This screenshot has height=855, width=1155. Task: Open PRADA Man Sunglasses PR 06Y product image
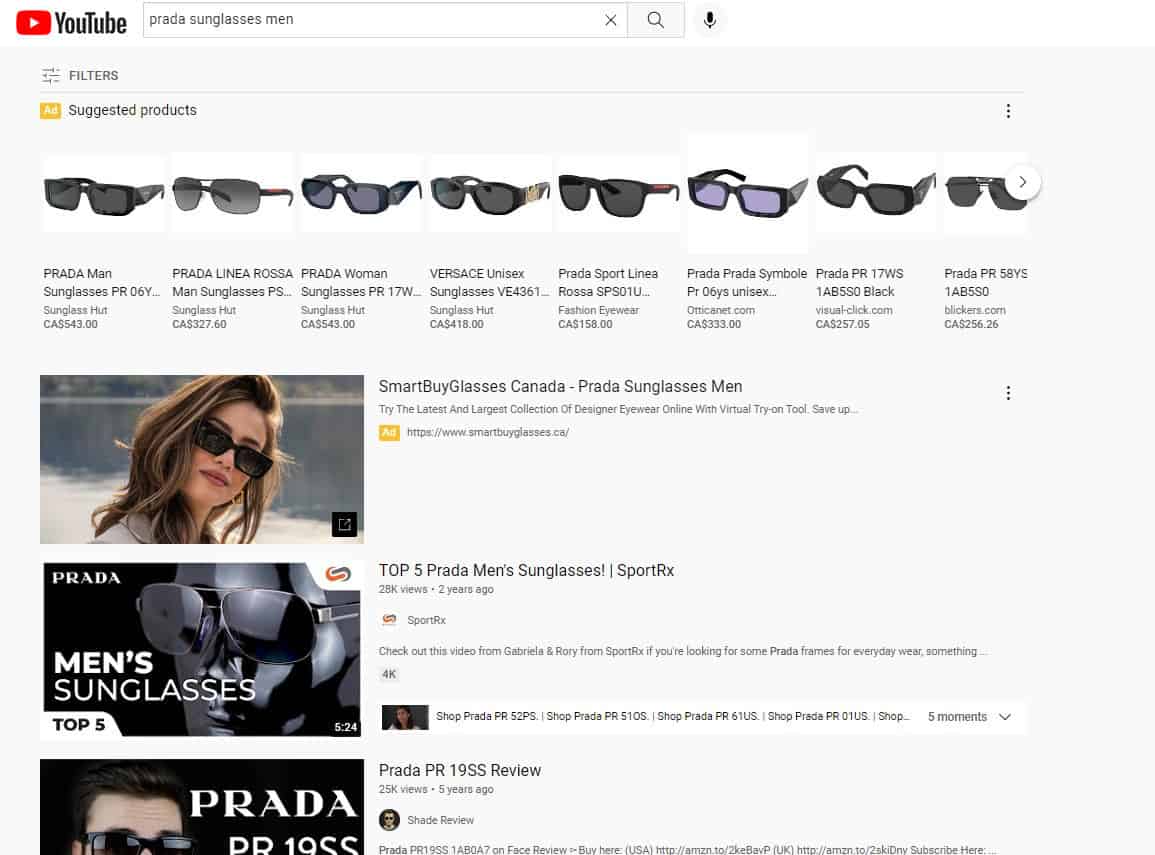pos(103,194)
